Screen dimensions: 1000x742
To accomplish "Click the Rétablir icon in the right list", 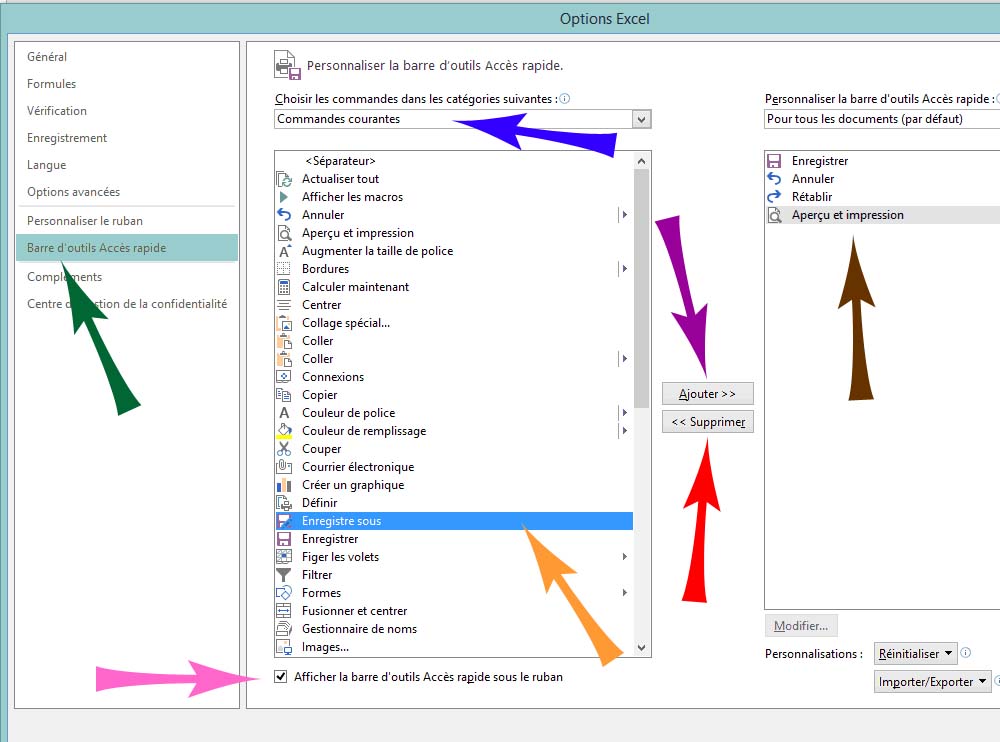I will (774, 197).
